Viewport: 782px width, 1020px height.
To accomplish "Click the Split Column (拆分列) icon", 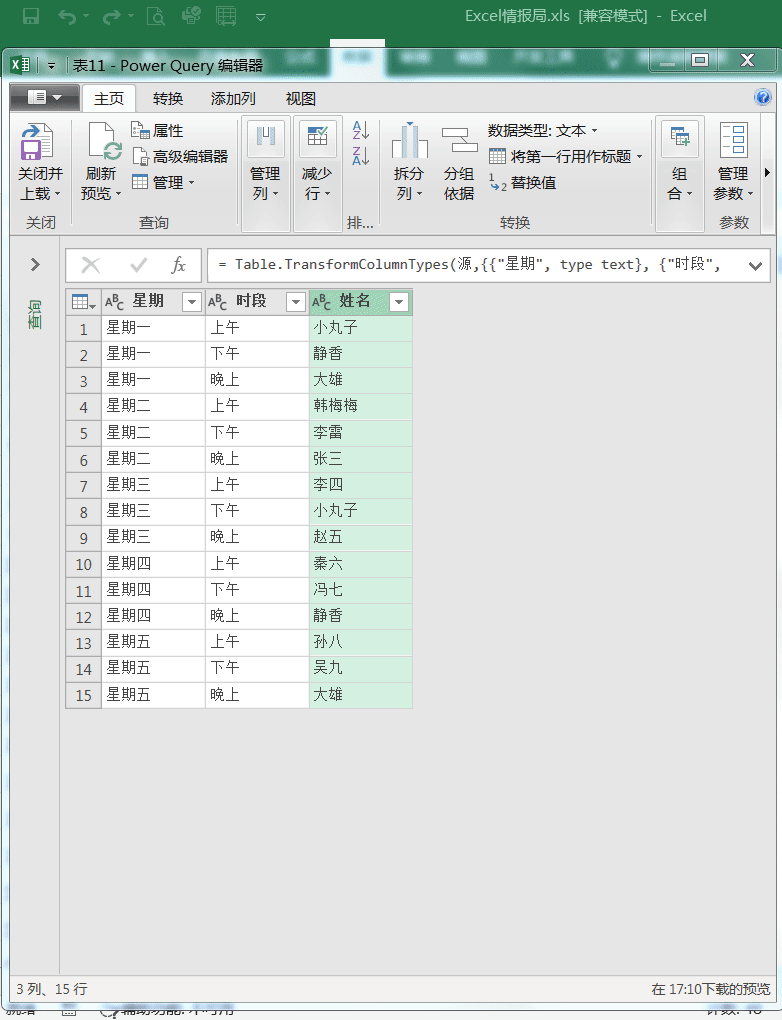I will (x=409, y=142).
